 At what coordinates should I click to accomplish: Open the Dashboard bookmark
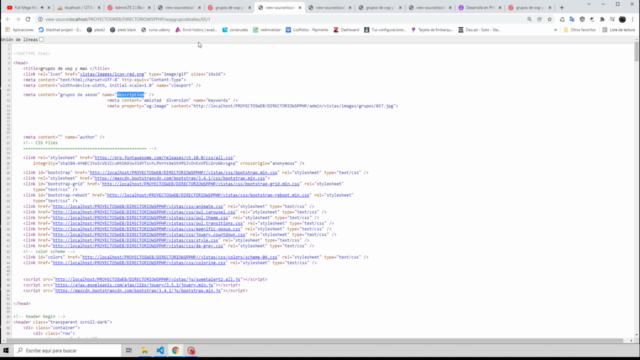click(346, 30)
